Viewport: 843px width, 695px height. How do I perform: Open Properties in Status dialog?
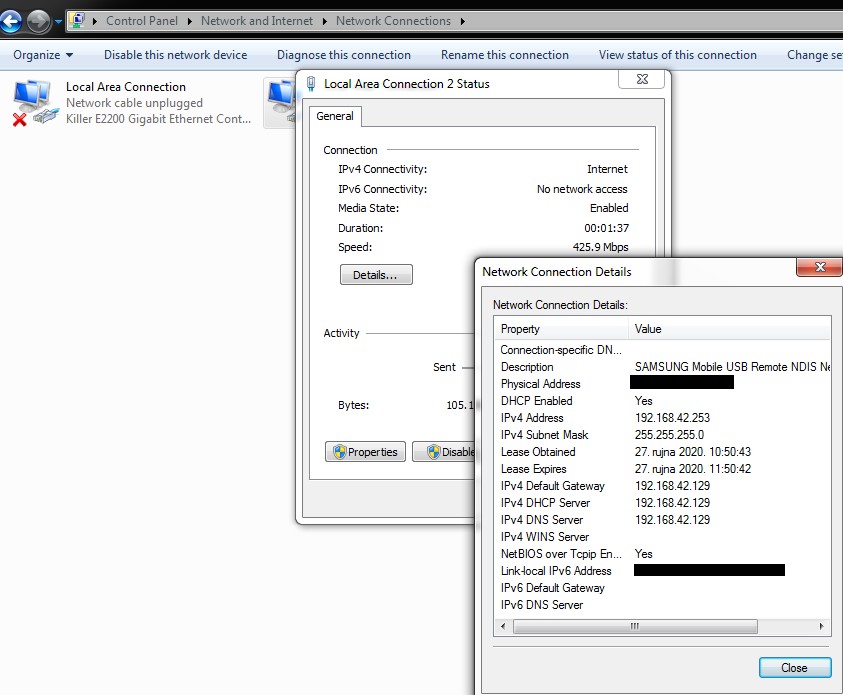(x=366, y=452)
